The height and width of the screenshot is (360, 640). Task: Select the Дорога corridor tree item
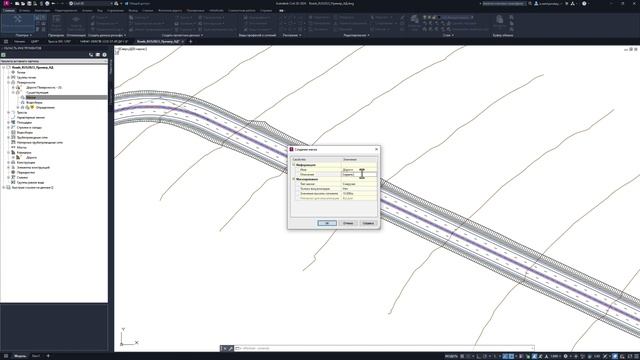31,157
